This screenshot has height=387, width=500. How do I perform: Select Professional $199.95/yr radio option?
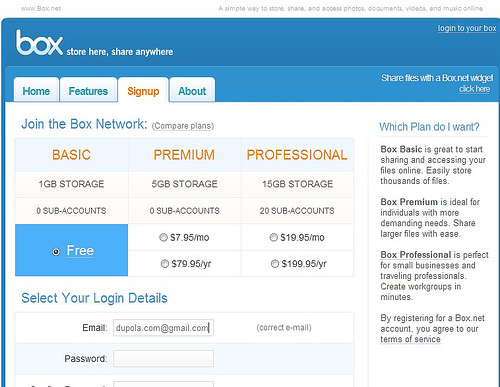click(275, 264)
